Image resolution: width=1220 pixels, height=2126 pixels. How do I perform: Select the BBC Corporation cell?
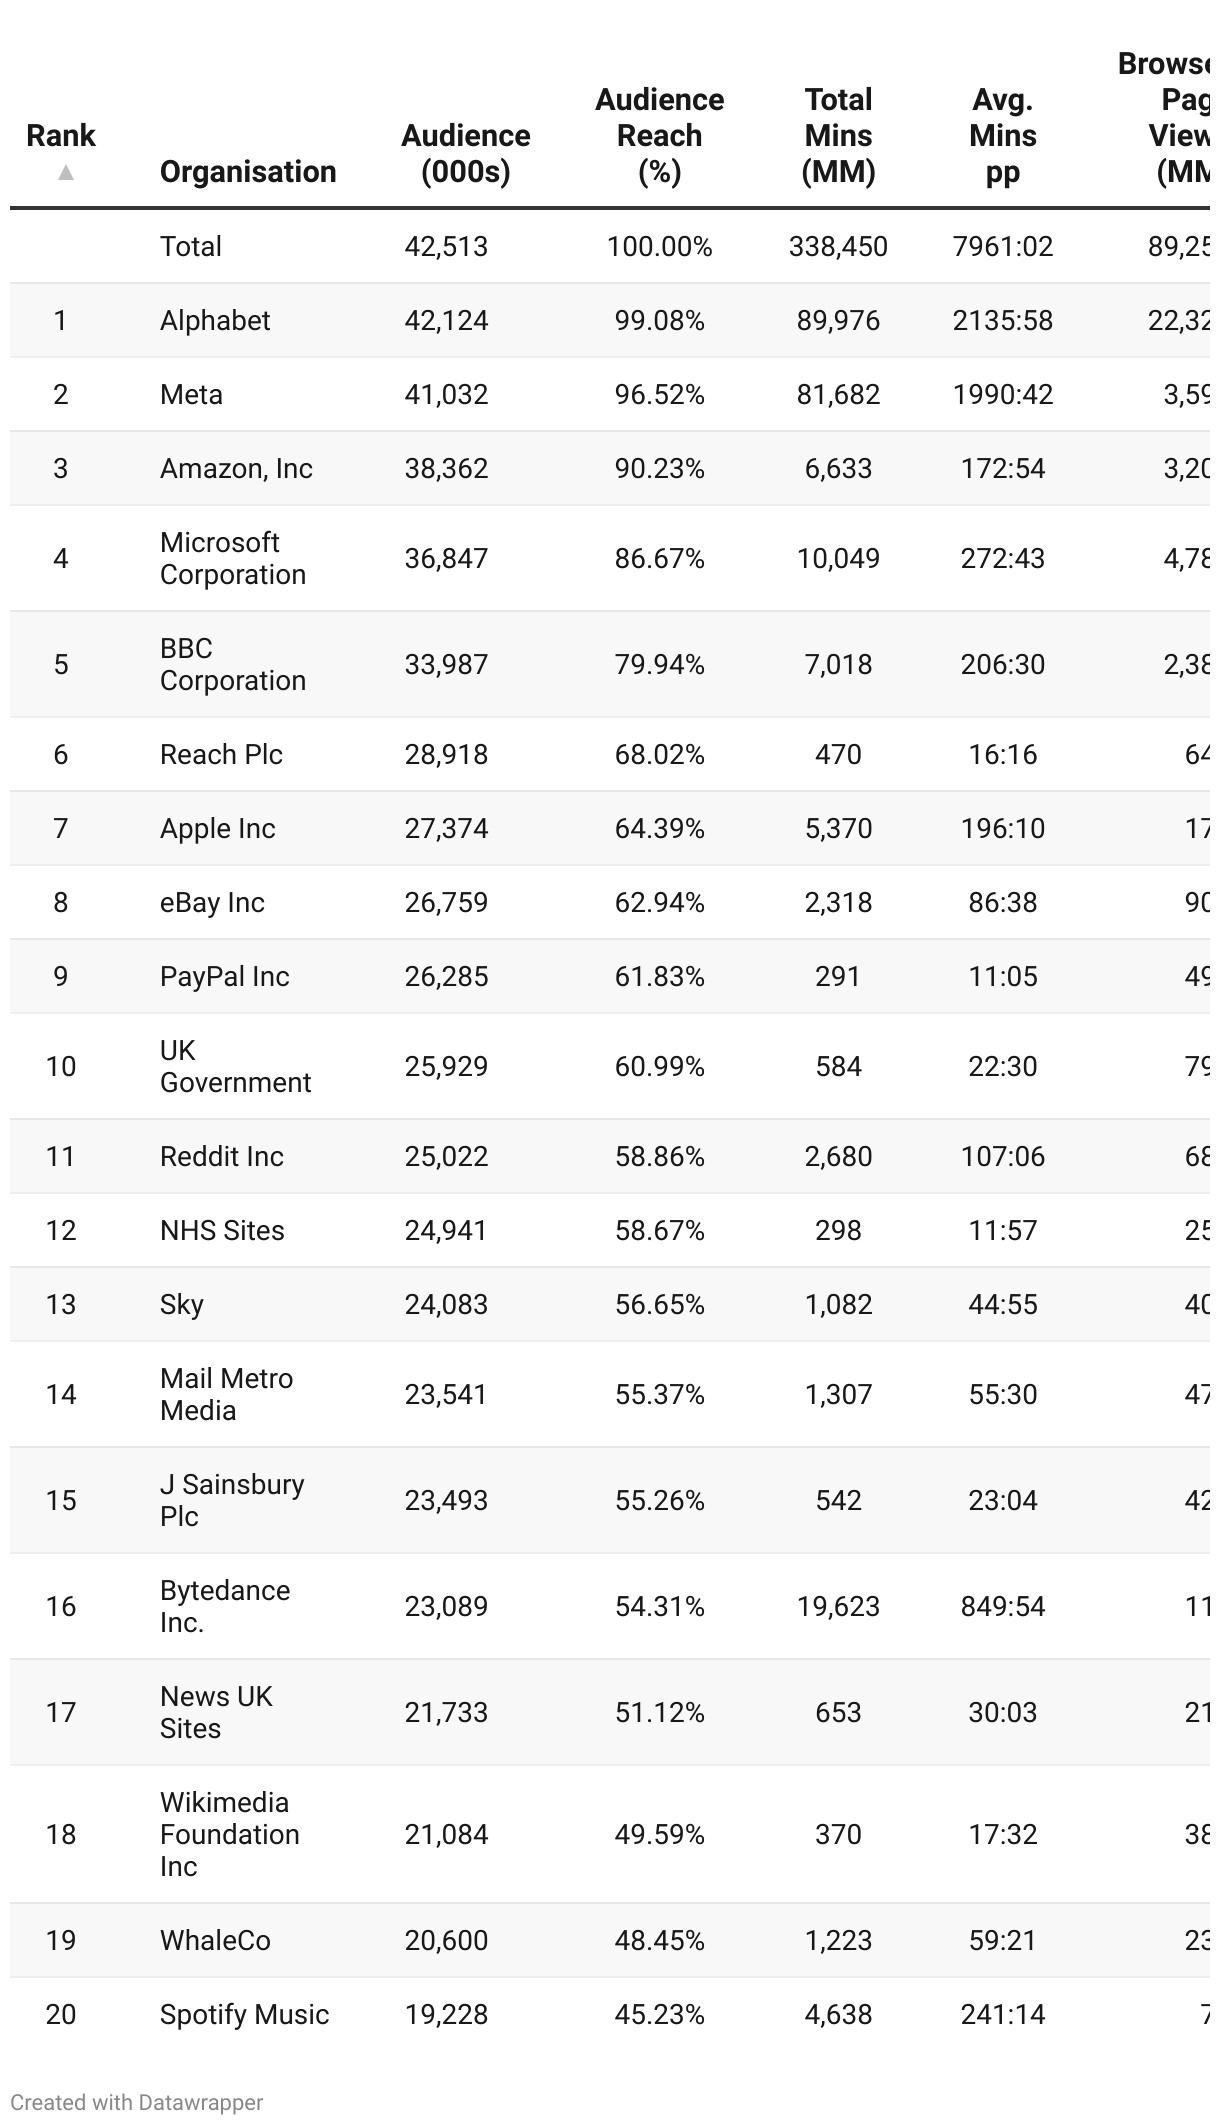coord(233,664)
